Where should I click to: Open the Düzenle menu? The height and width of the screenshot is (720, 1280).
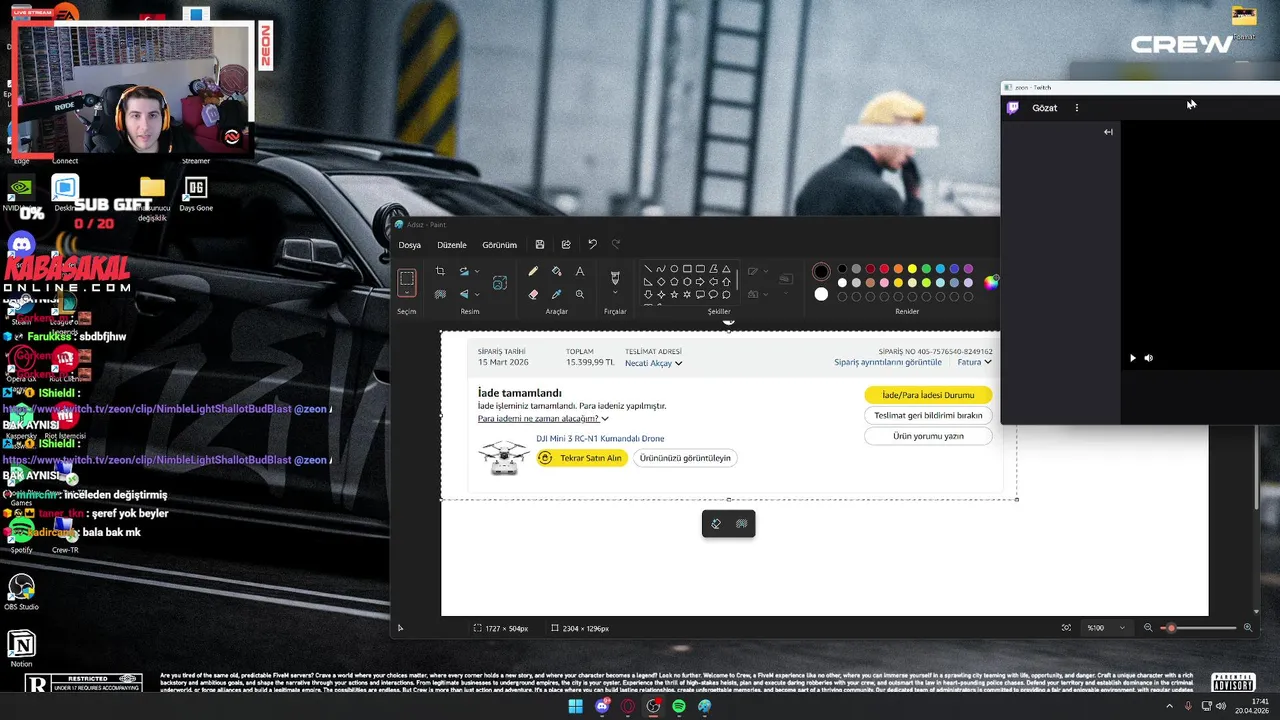point(452,245)
